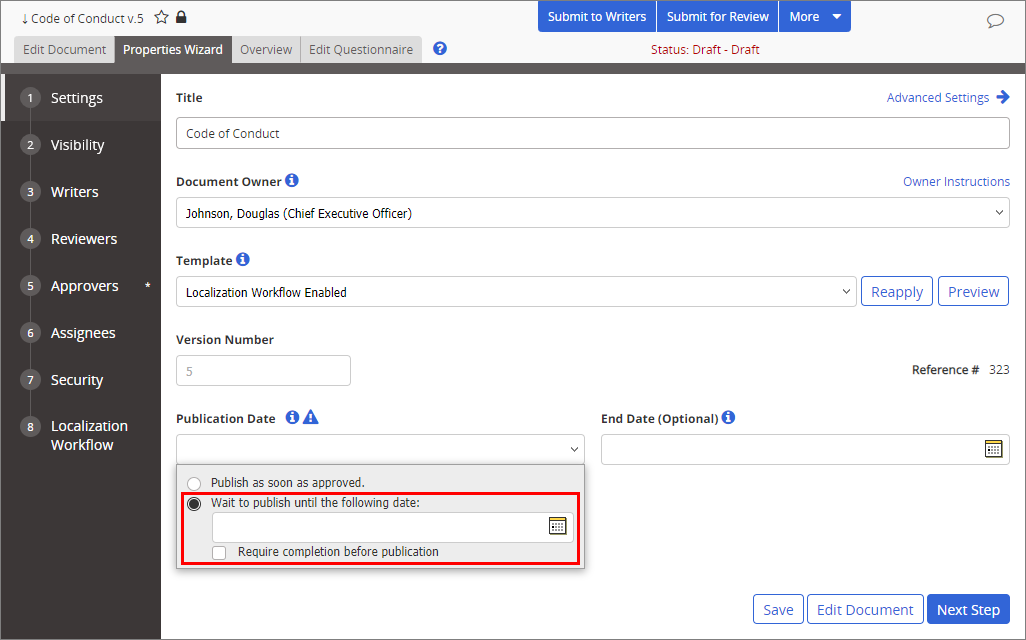Click the End Date input field
Image resolution: width=1026 pixels, height=640 pixels.
(805, 450)
